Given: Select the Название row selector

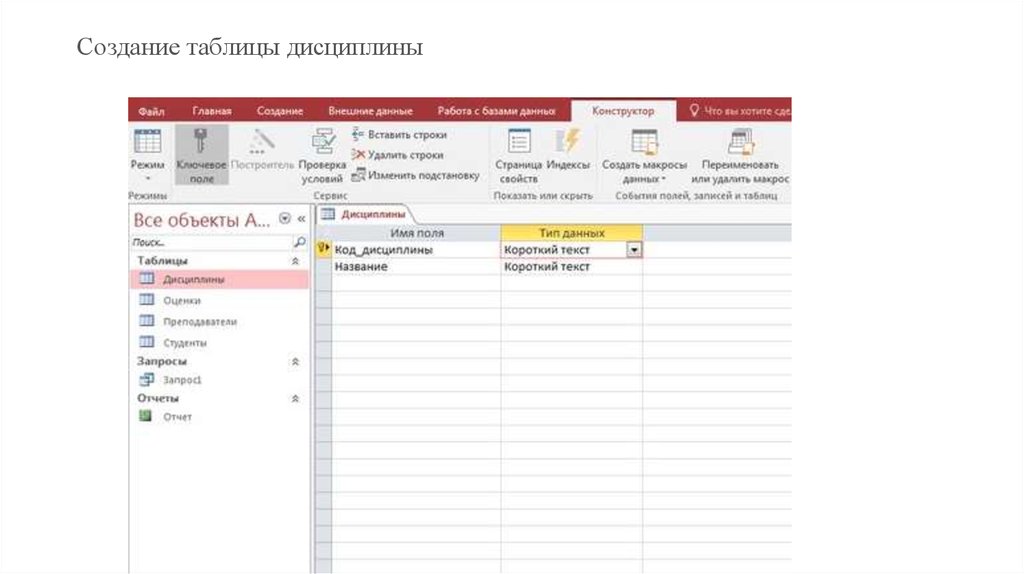Looking at the screenshot, I should pyautogui.click(x=323, y=266).
